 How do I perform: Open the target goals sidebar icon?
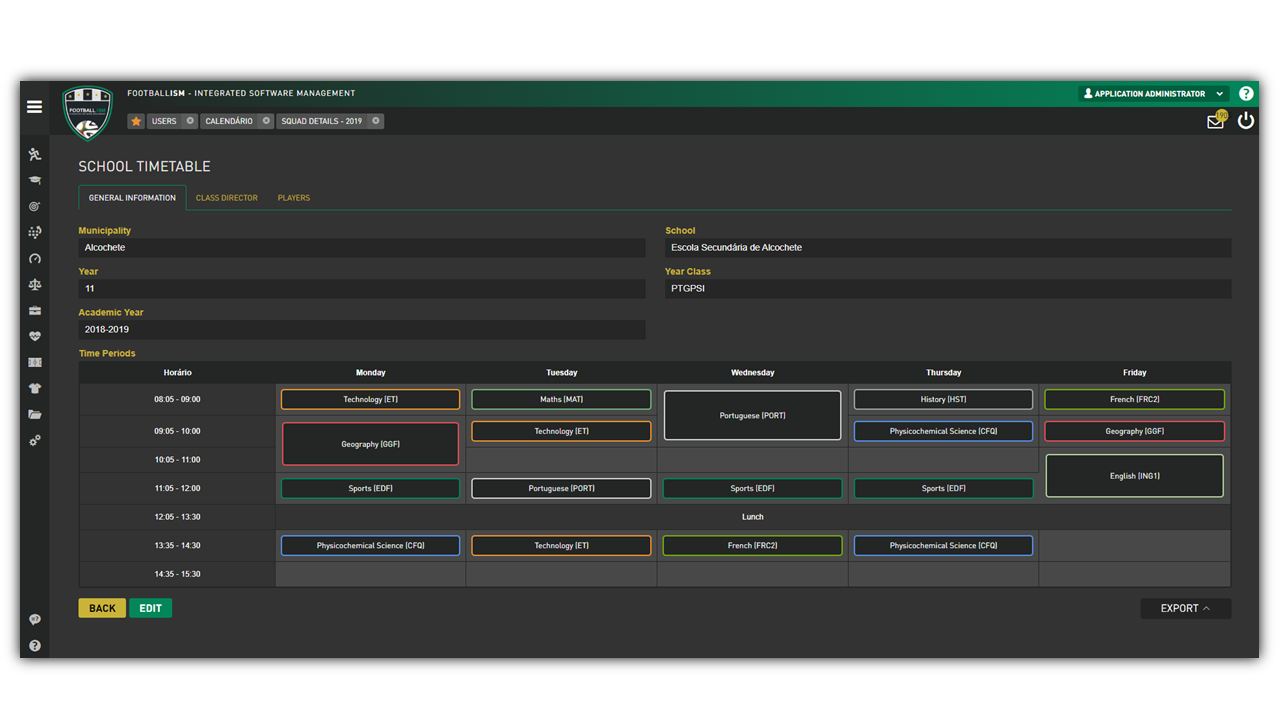coord(35,206)
